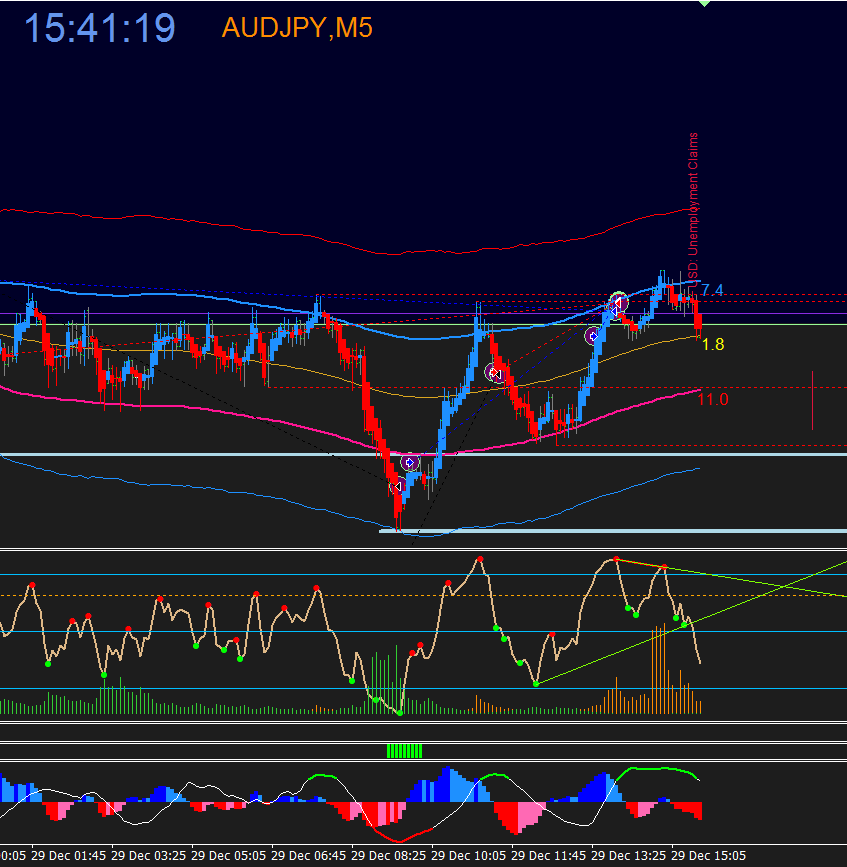This screenshot has height=867, width=847.
Task: Select the circled blue right-arrow marker on the 13:25 rally
Action: 593,336
